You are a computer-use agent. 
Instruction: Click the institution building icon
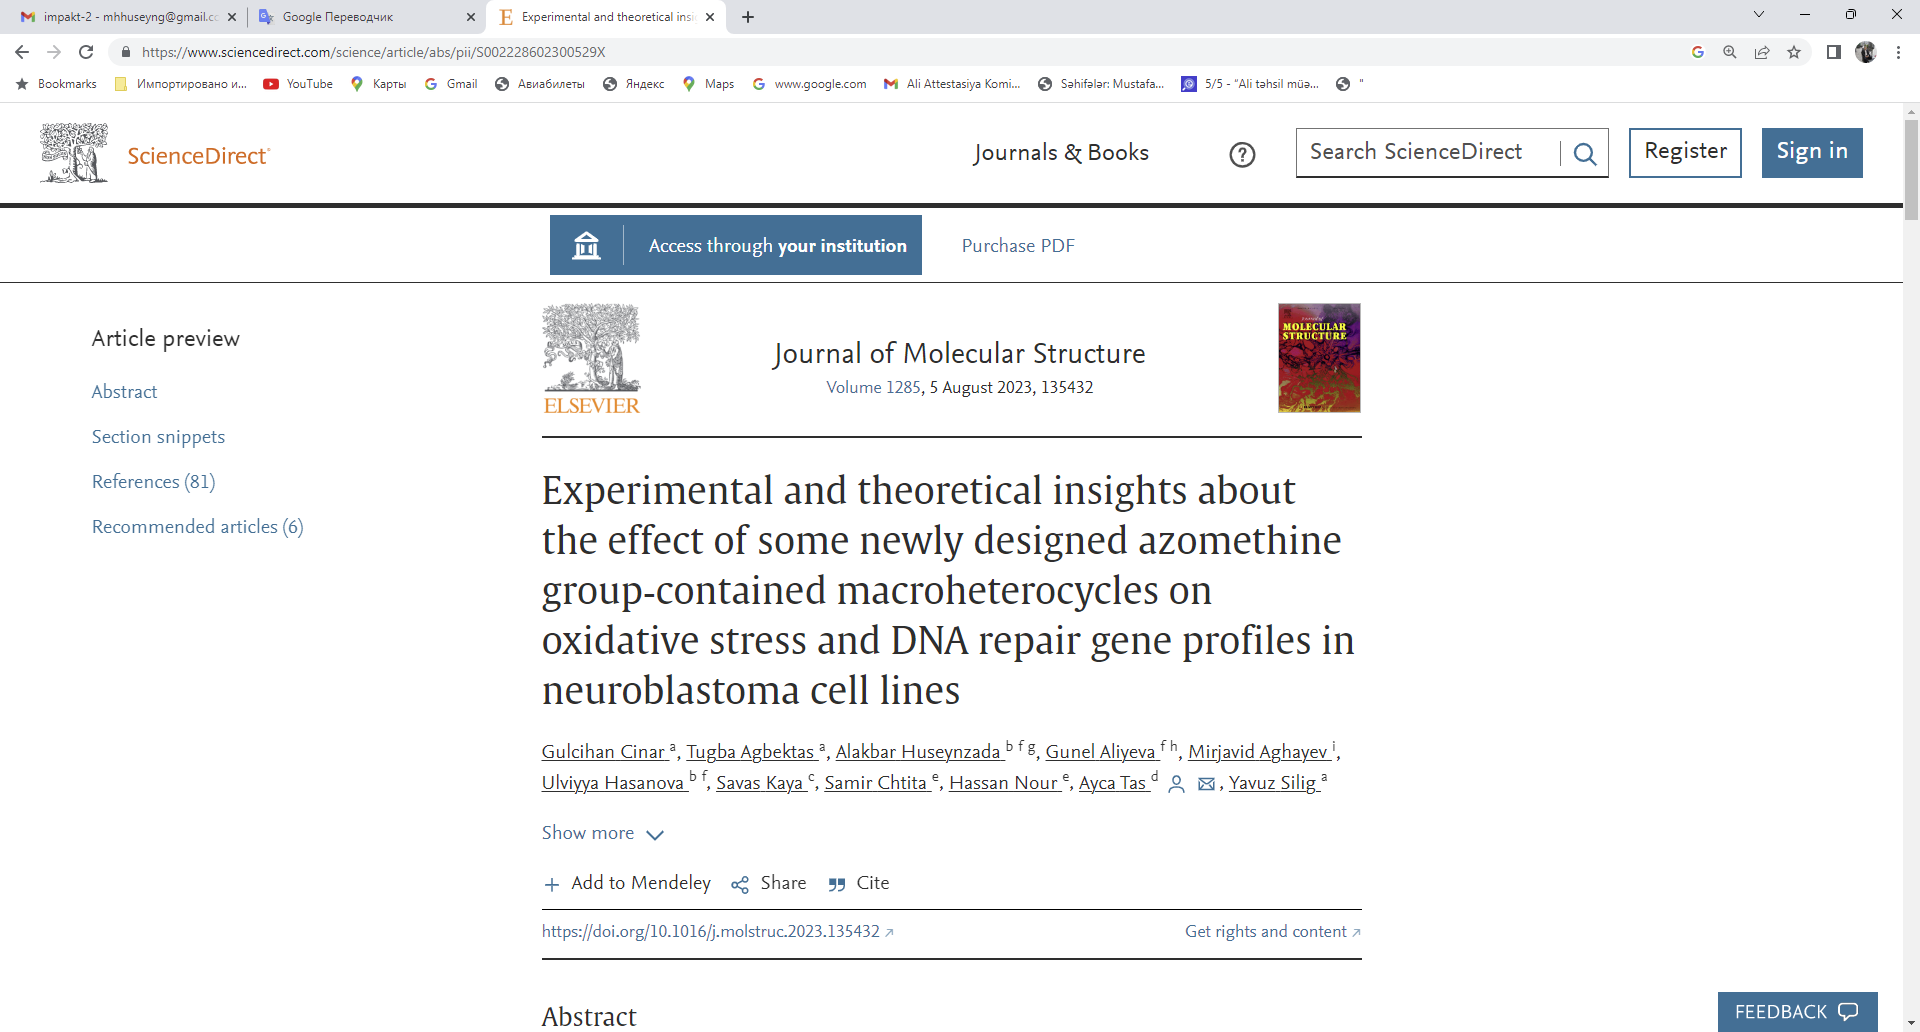tap(586, 245)
